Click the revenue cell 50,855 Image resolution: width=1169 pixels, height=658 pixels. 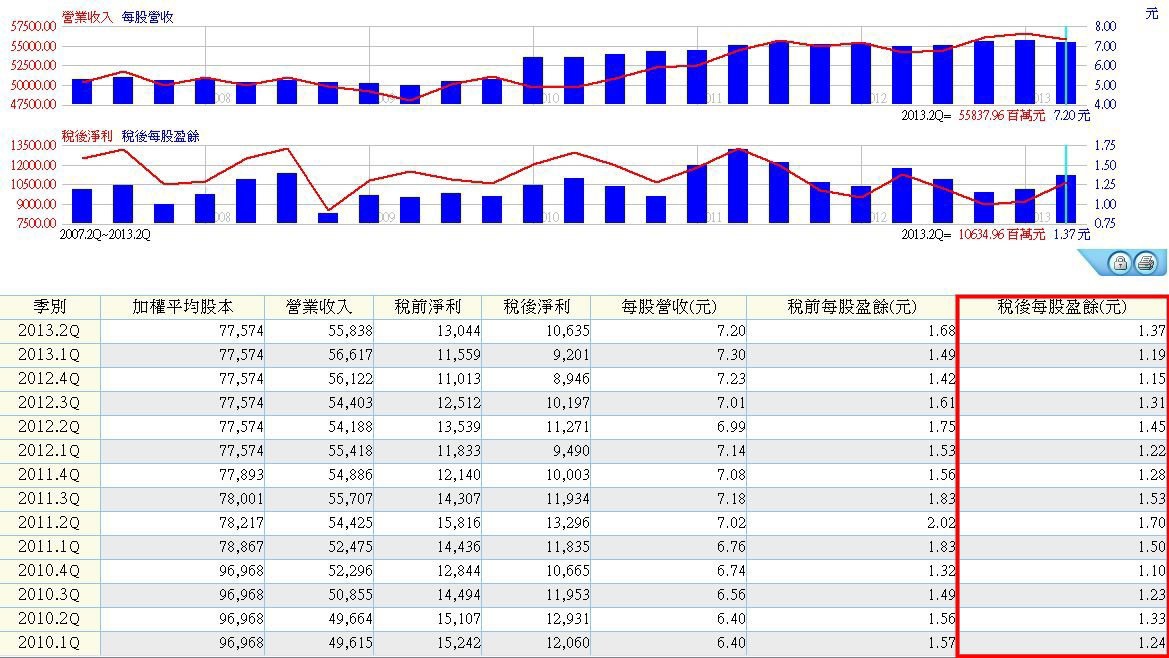point(319,595)
